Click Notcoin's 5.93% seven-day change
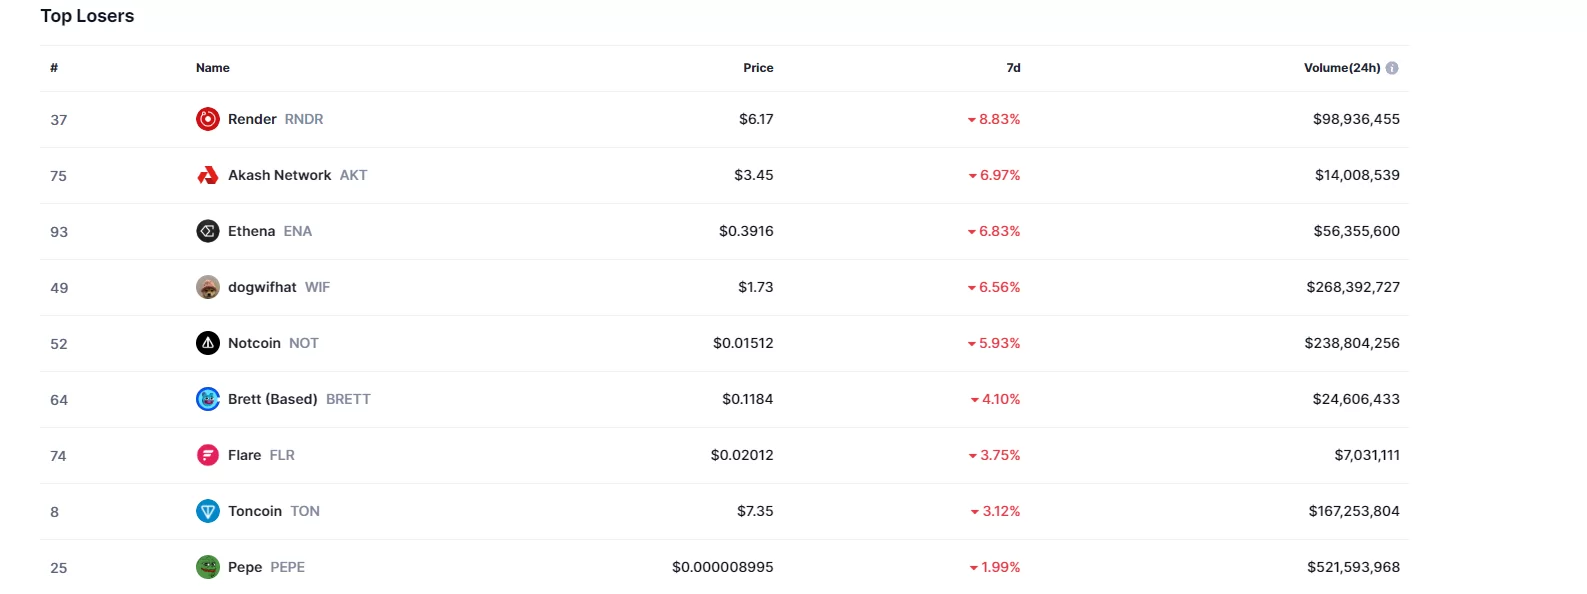Image resolution: width=1587 pixels, height=594 pixels. coord(999,343)
